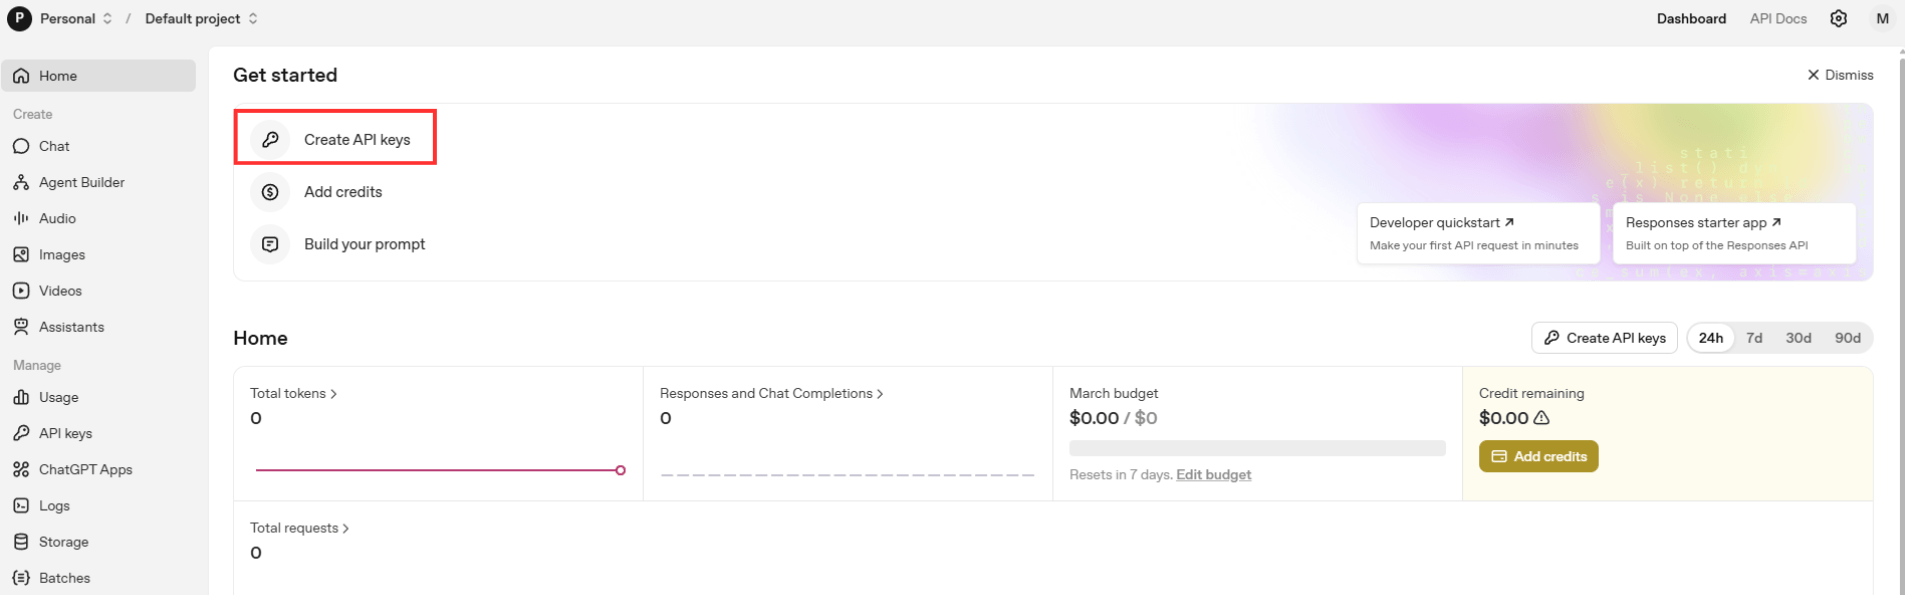1905x595 pixels.
Task: Click the Agent Builder sidebar icon
Action: tap(21, 182)
